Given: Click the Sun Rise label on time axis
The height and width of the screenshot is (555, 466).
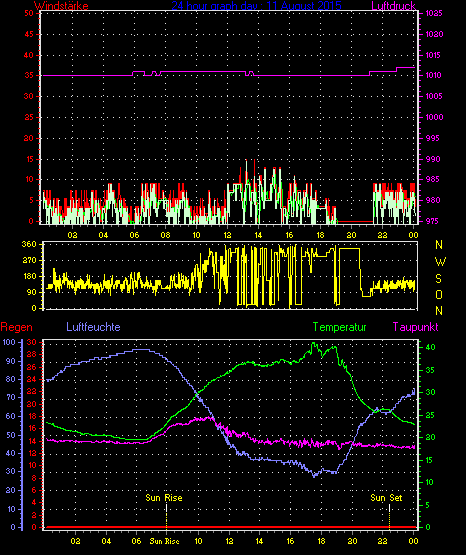Looking at the screenshot, I should (164, 541).
